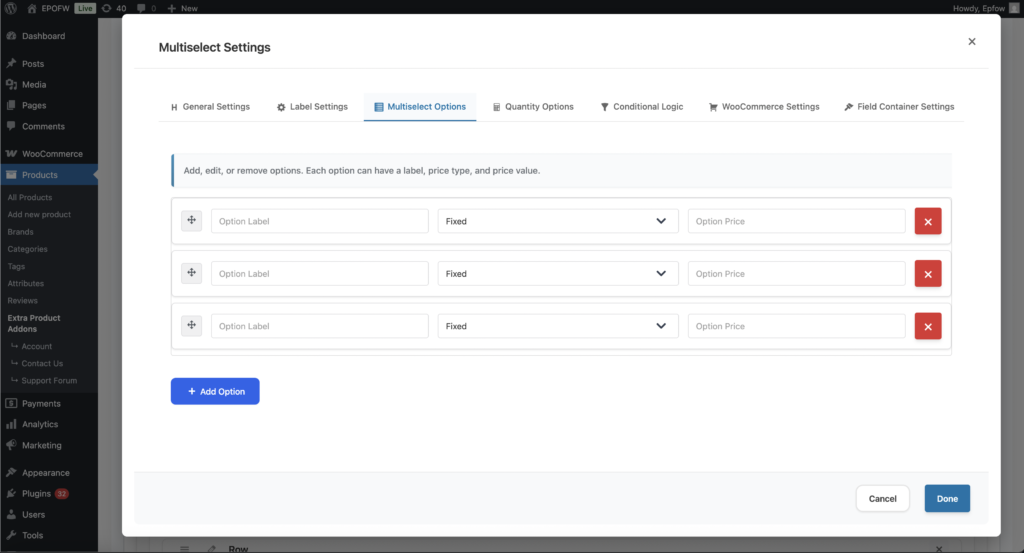Viewport: 1024px width, 553px height.
Task: Click the Add Option button
Action: [215, 391]
